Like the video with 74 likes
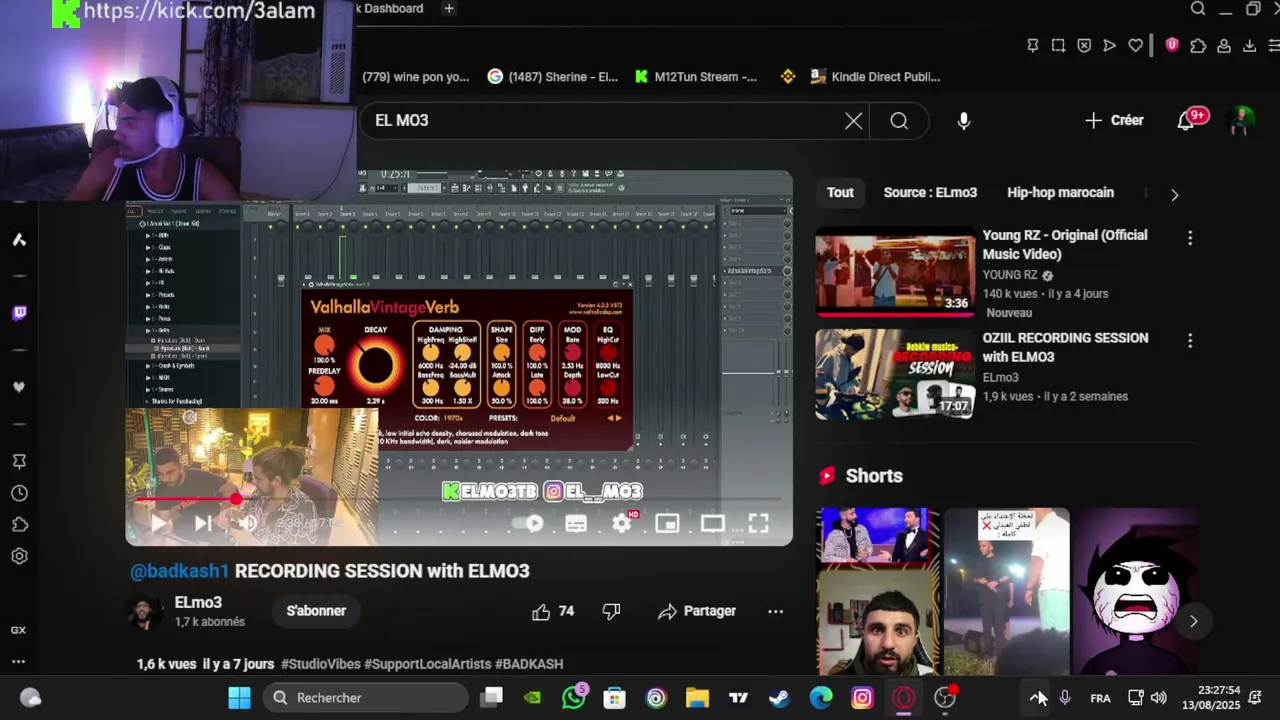1280x720 pixels. [x=553, y=611]
